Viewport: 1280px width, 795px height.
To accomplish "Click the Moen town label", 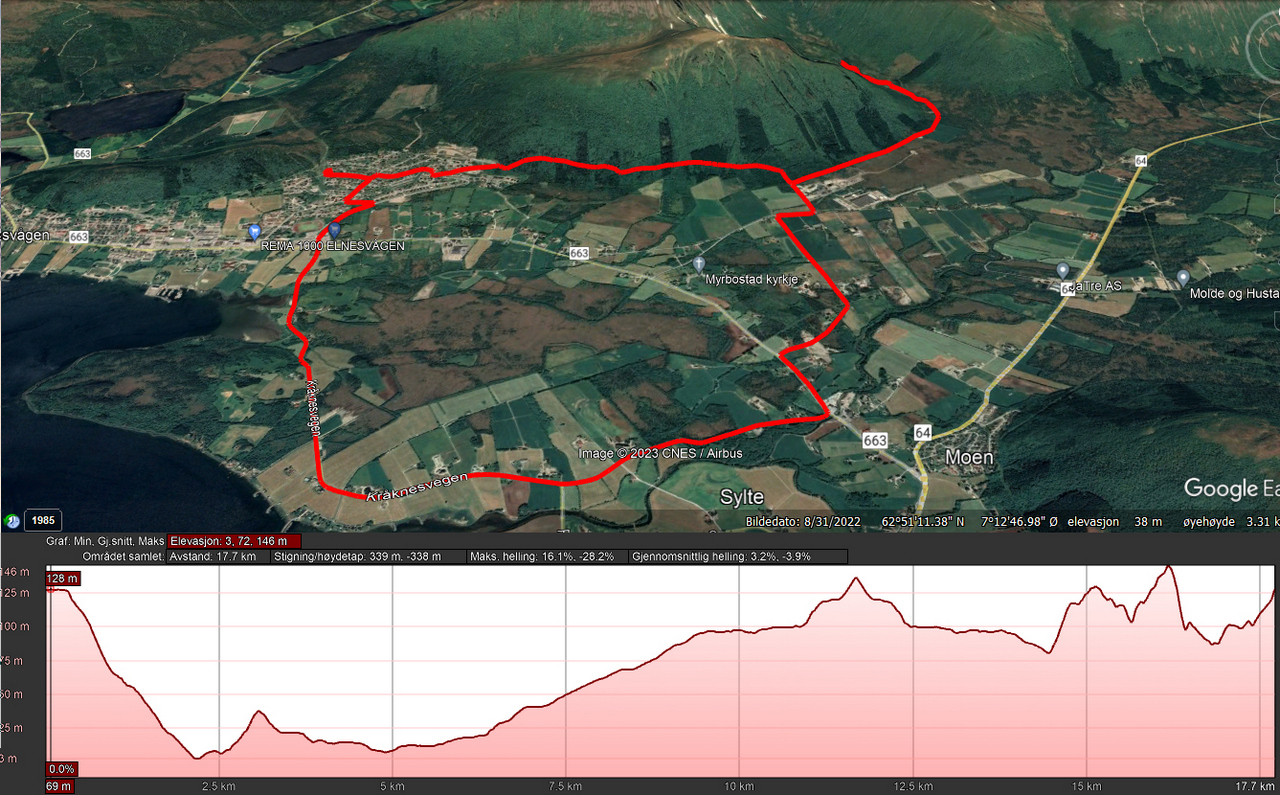I will point(969,457).
